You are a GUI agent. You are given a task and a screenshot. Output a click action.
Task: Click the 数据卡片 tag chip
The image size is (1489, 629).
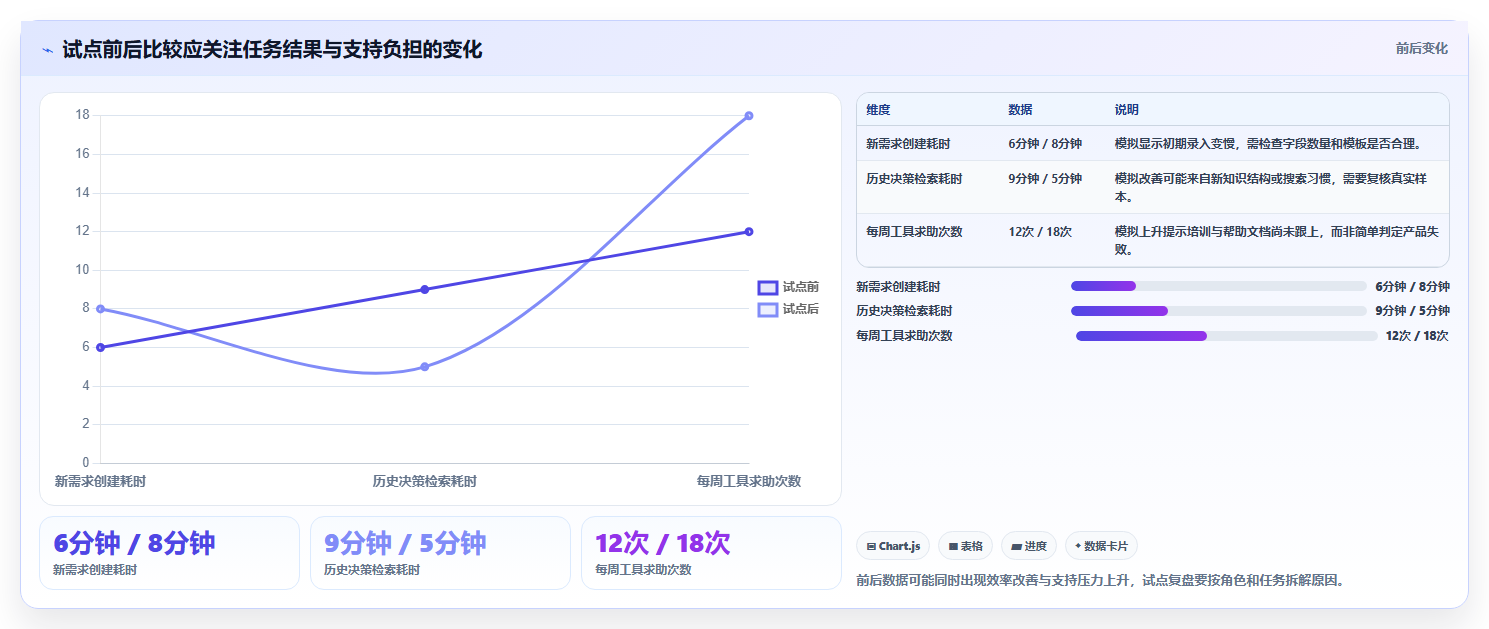(1101, 546)
